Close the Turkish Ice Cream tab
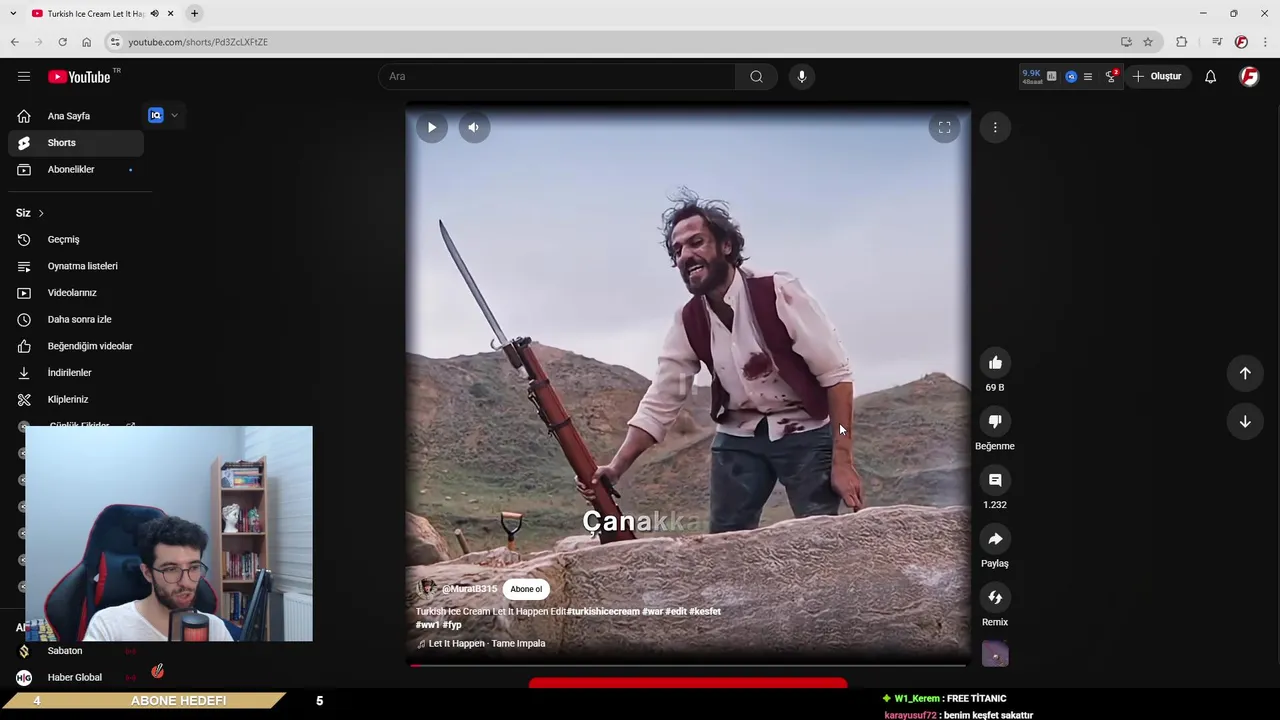Screen dimensions: 1280x720 [170, 13]
